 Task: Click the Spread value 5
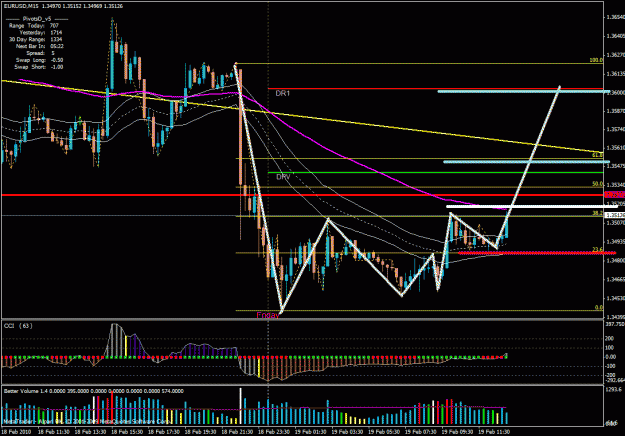[53, 53]
